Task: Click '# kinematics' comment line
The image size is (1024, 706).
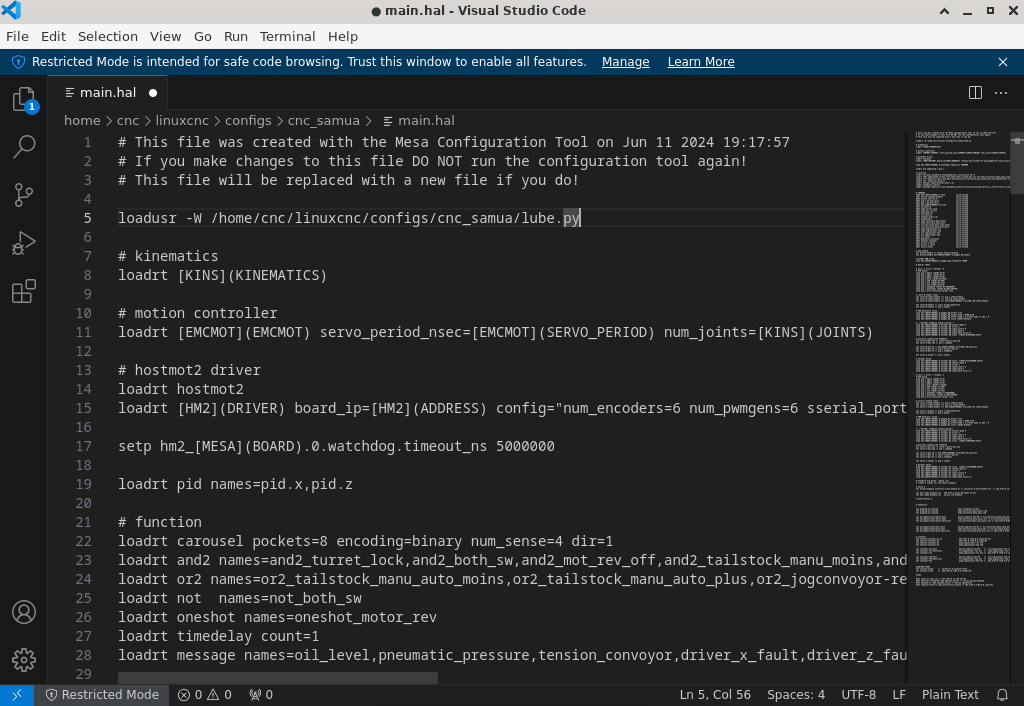Action: click(x=168, y=256)
